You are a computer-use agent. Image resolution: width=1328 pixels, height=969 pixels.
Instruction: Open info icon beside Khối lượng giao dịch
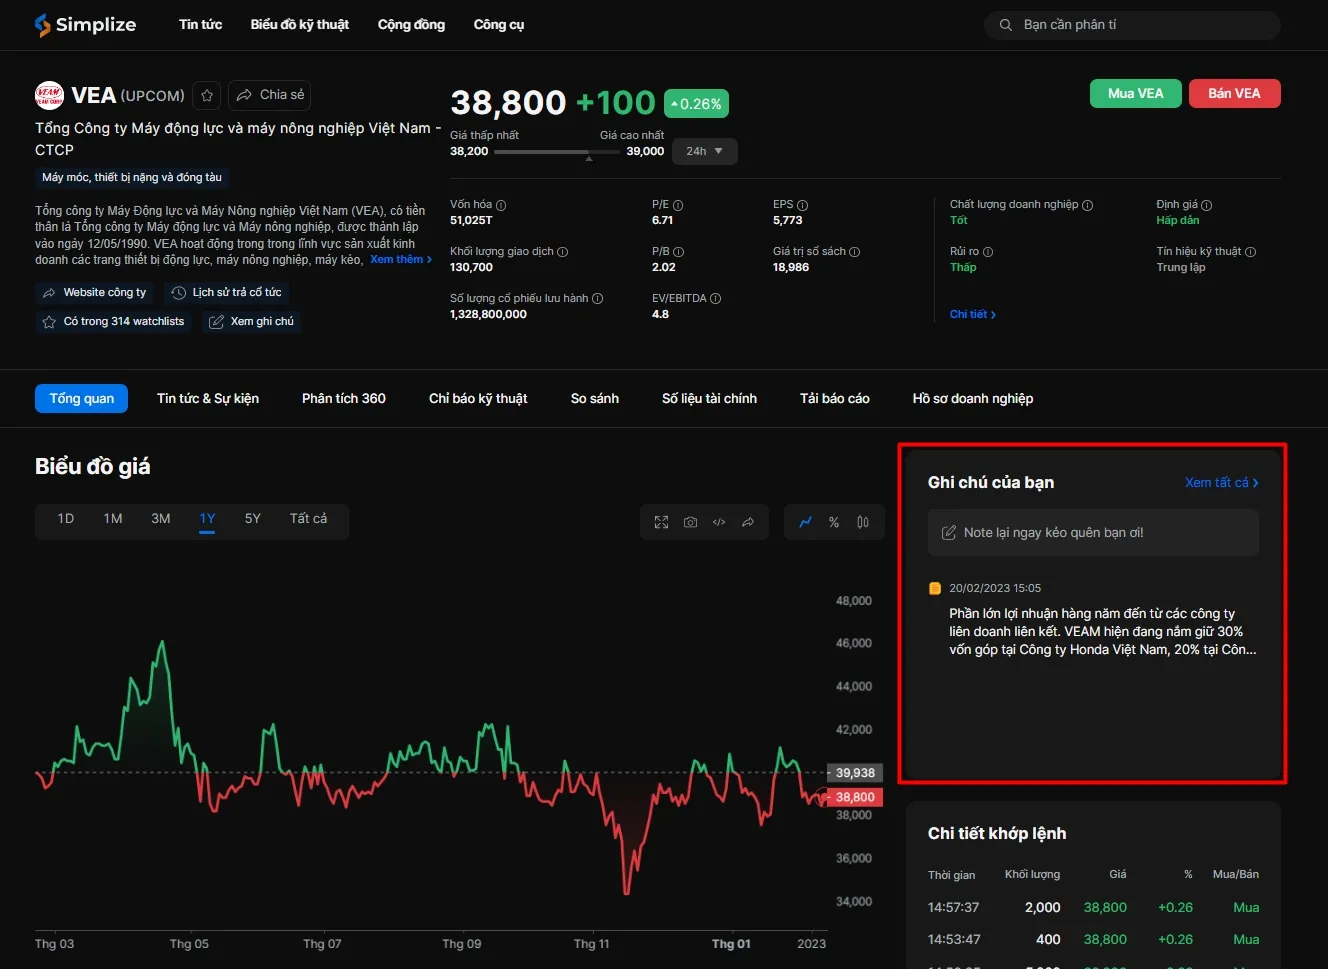[x=562, y=252]
